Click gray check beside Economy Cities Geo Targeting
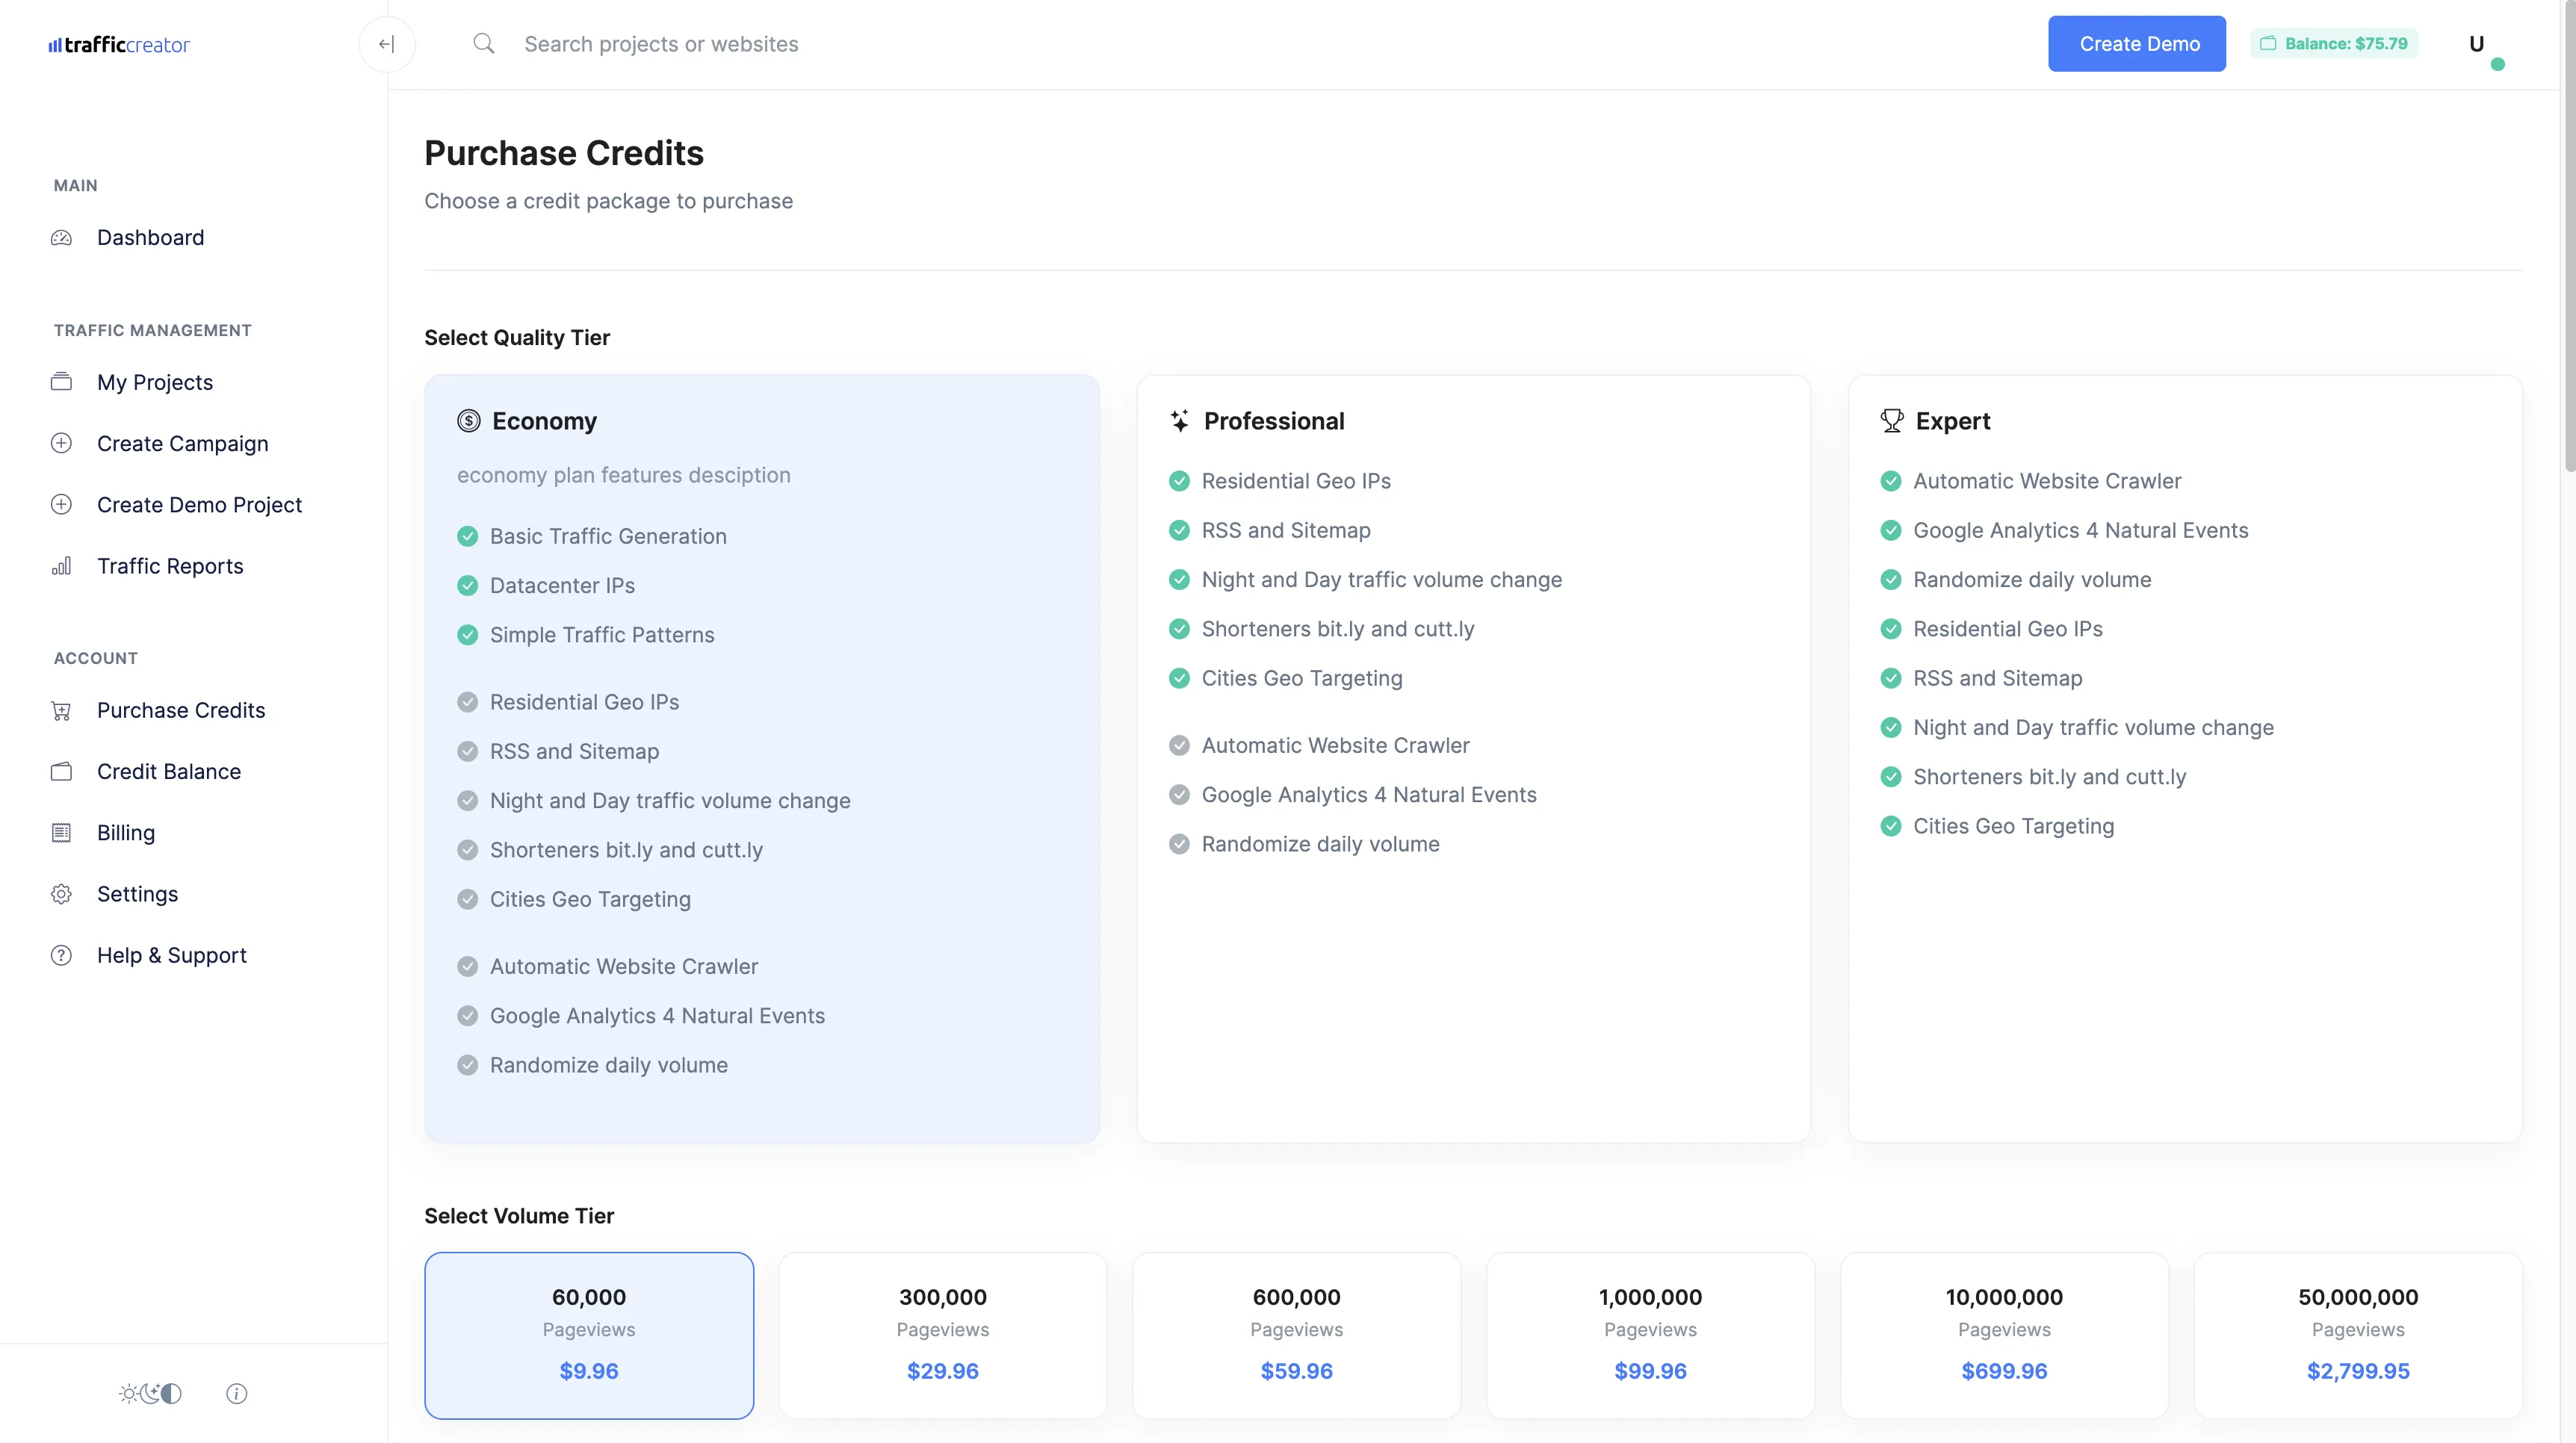This screenshot has width=2576, height=1443. point(468,900)
